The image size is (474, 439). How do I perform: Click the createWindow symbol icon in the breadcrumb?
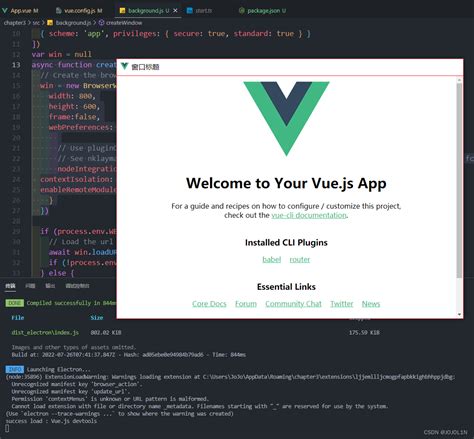pyautogui.click(x=101, y=23)
